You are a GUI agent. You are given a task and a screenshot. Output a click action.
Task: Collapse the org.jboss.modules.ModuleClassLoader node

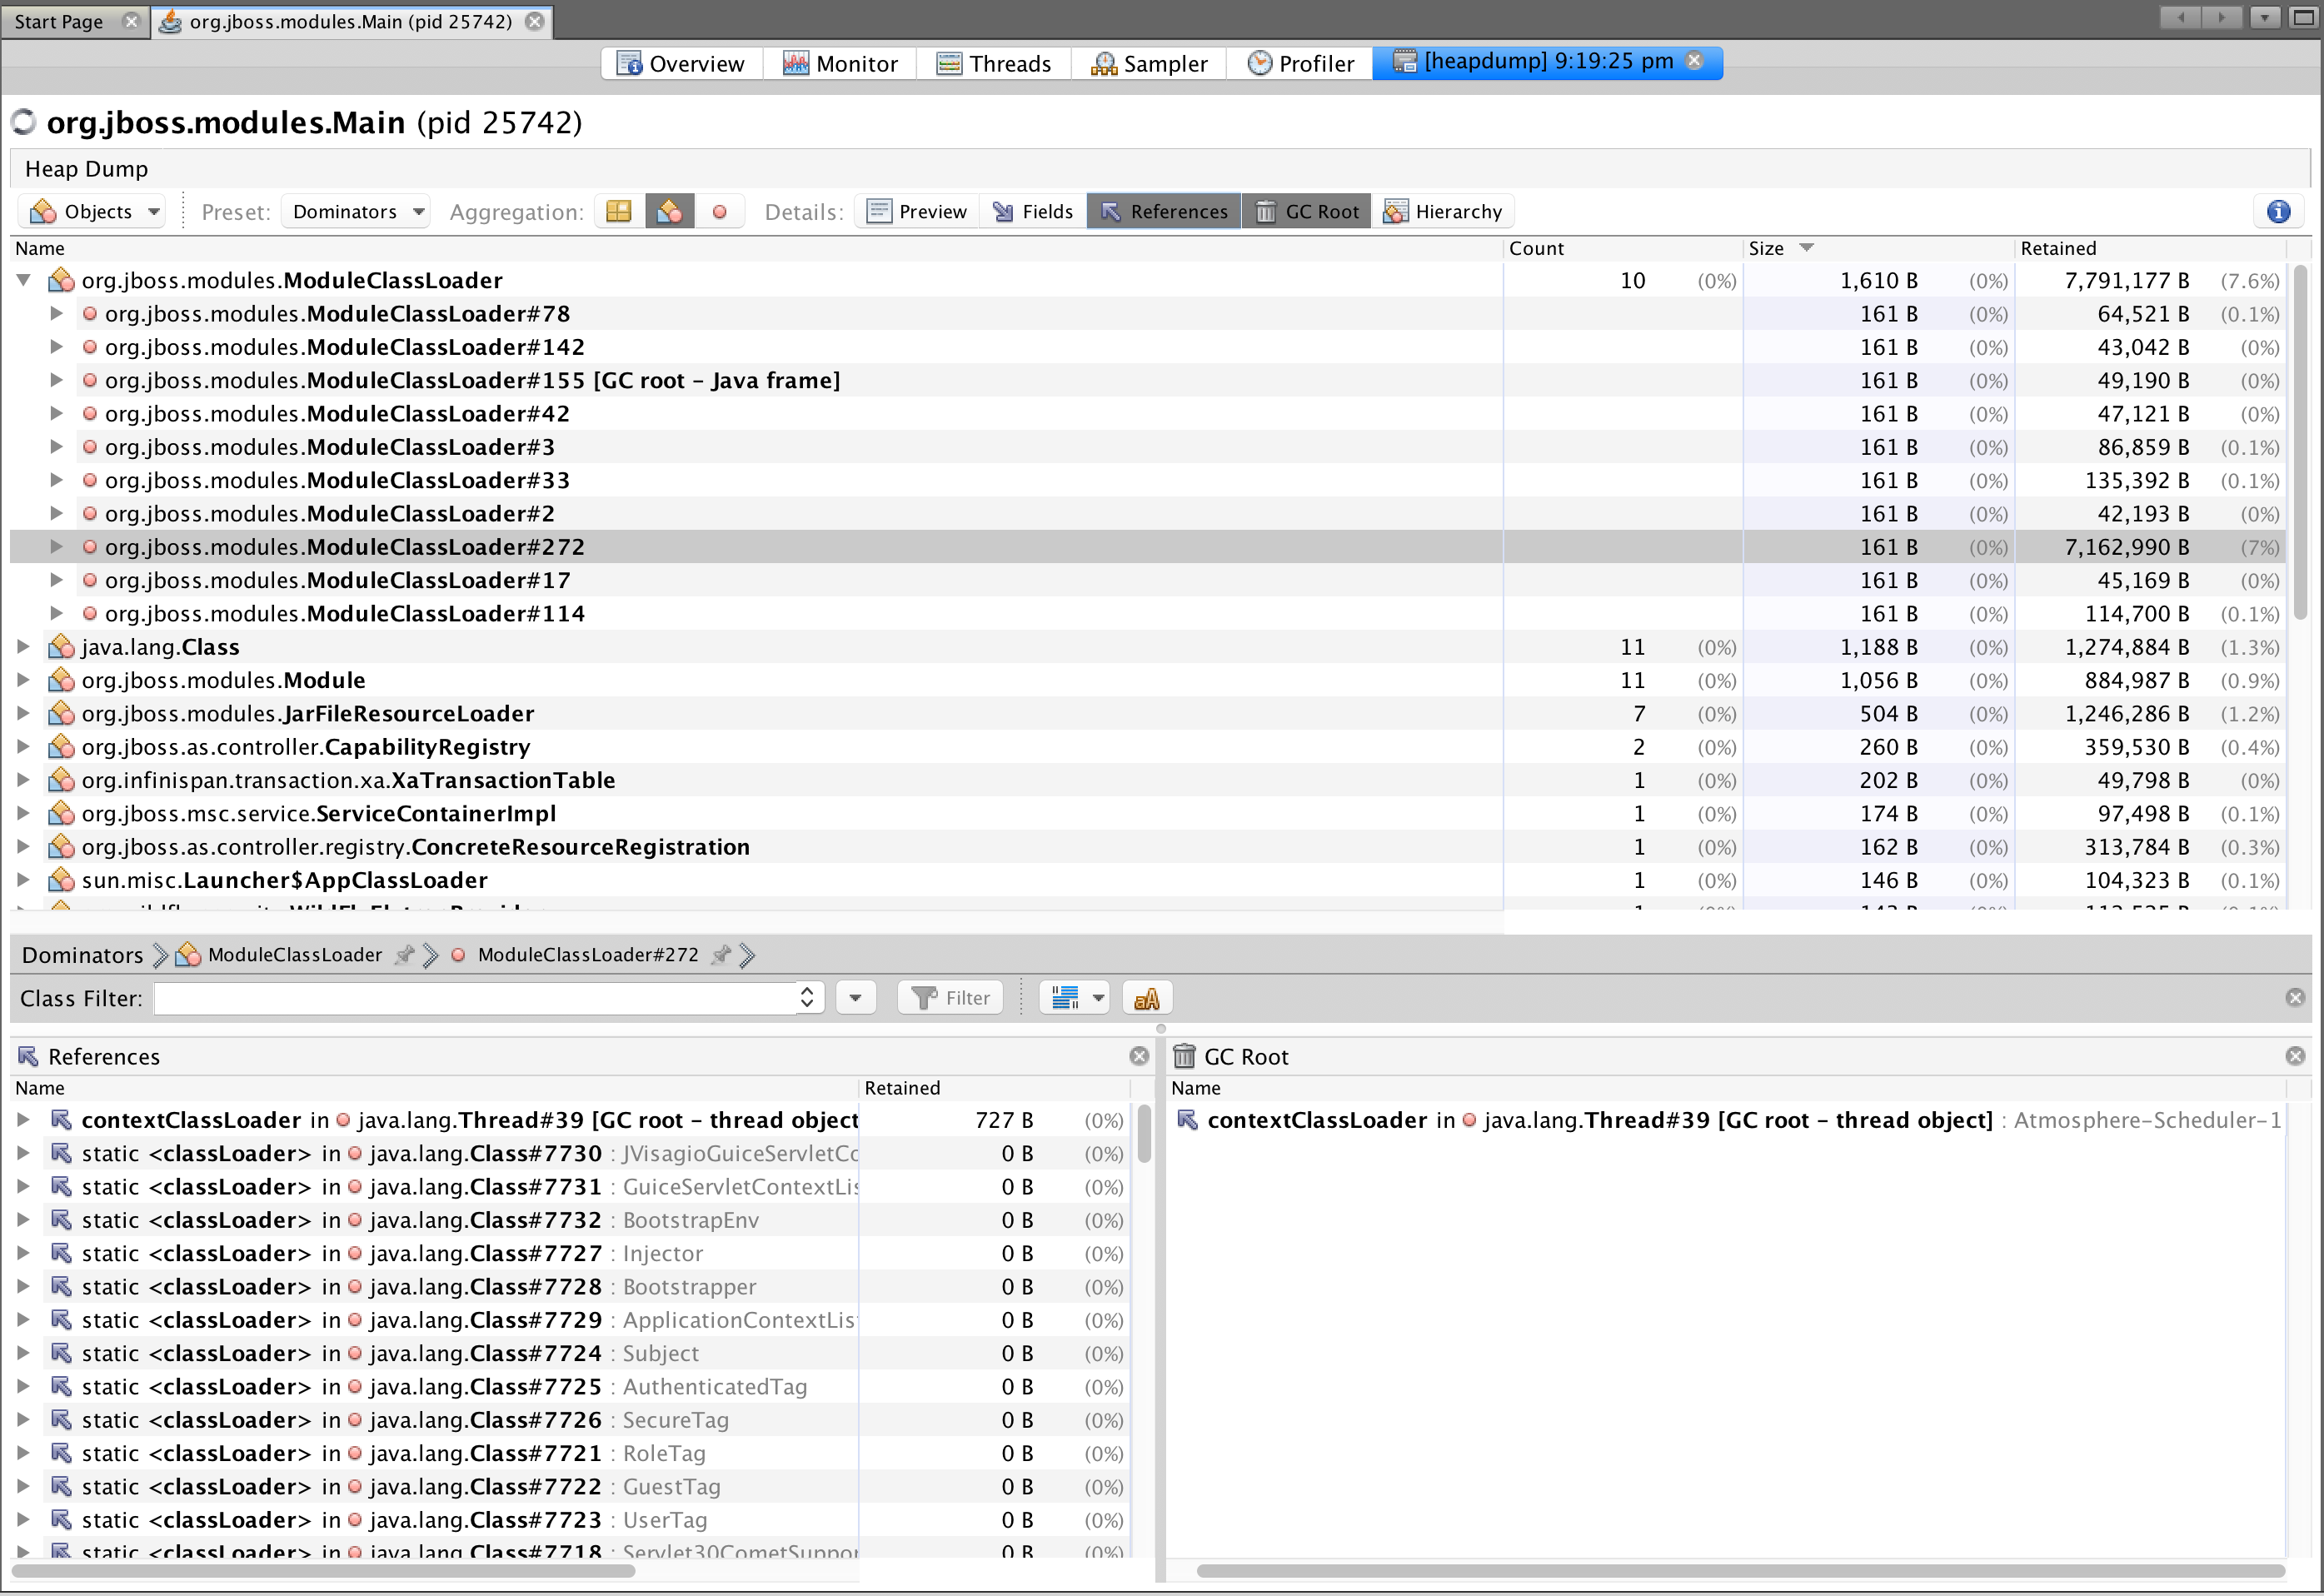tap(24, 280)
